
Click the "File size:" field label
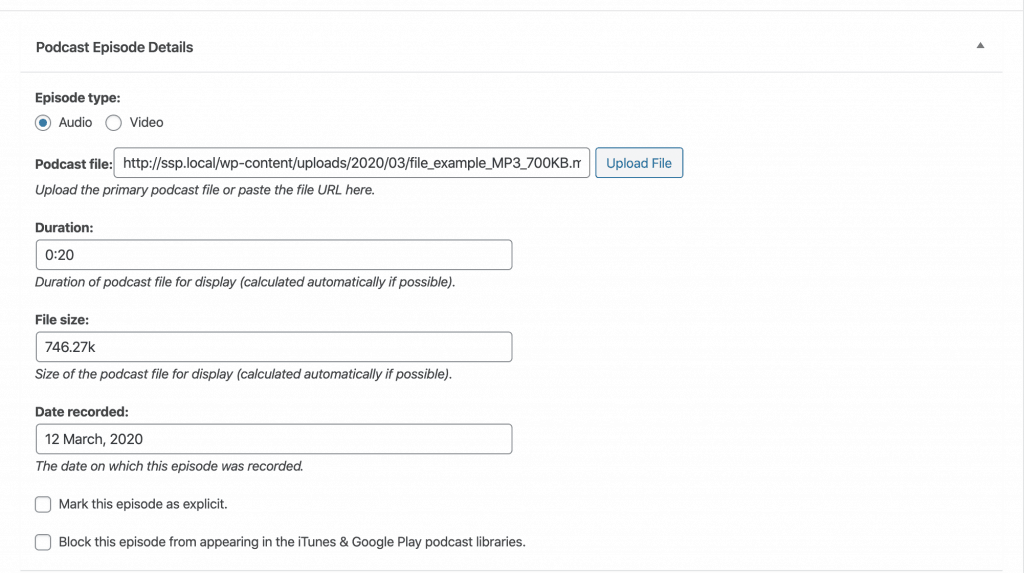point(62,319)
